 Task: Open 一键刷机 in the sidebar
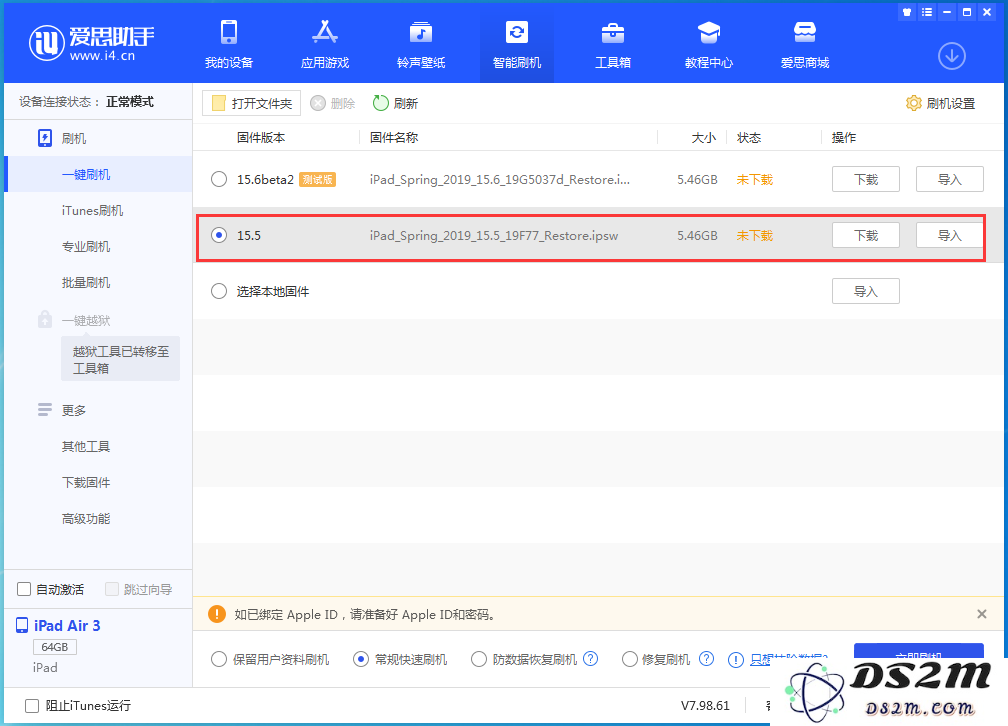click(x=98, y=174)
